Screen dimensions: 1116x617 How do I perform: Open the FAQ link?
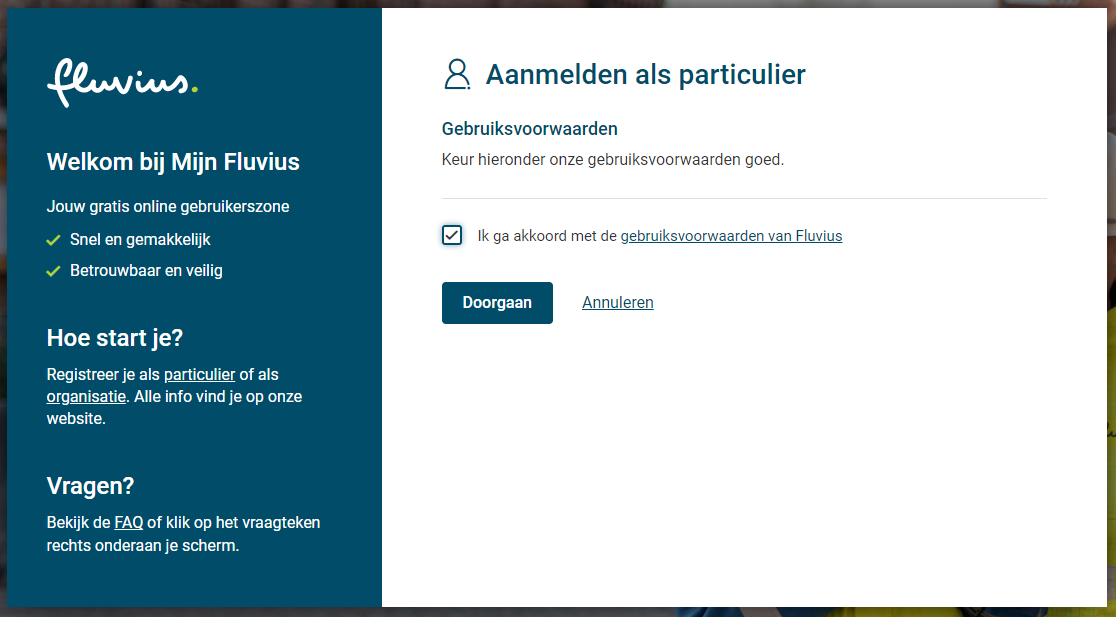[129, 522]
